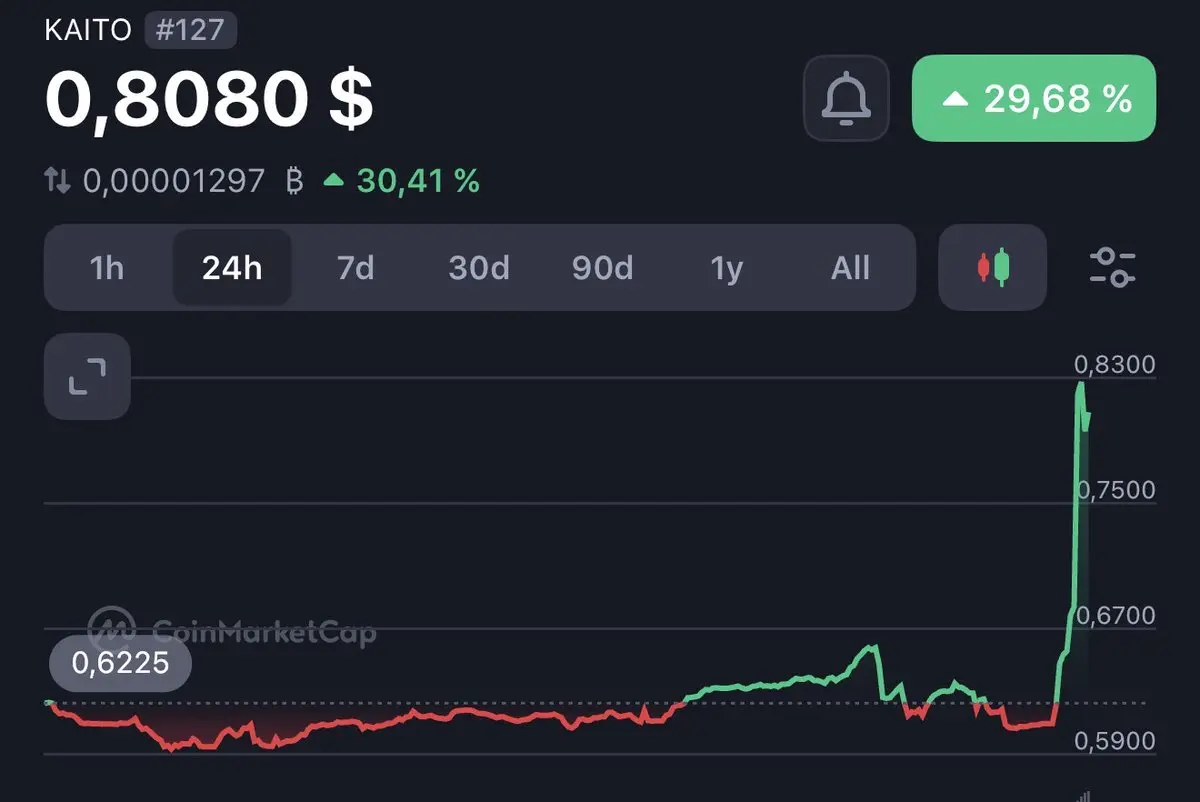Open chart settings sliders icon
The image size is (1200, 802).
tap(1112, 267)
